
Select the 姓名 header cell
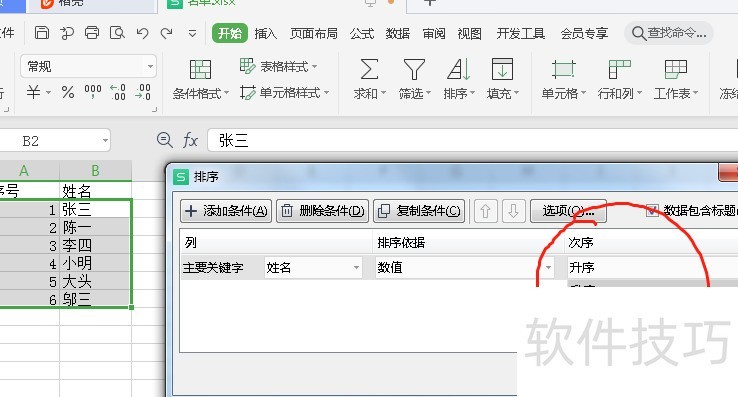coord(96,191)
